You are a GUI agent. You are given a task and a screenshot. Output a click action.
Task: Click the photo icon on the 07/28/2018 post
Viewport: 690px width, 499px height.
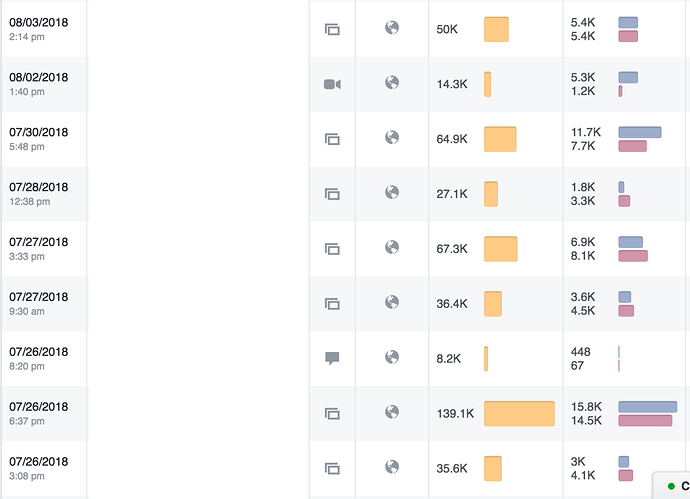pos(332,194)
